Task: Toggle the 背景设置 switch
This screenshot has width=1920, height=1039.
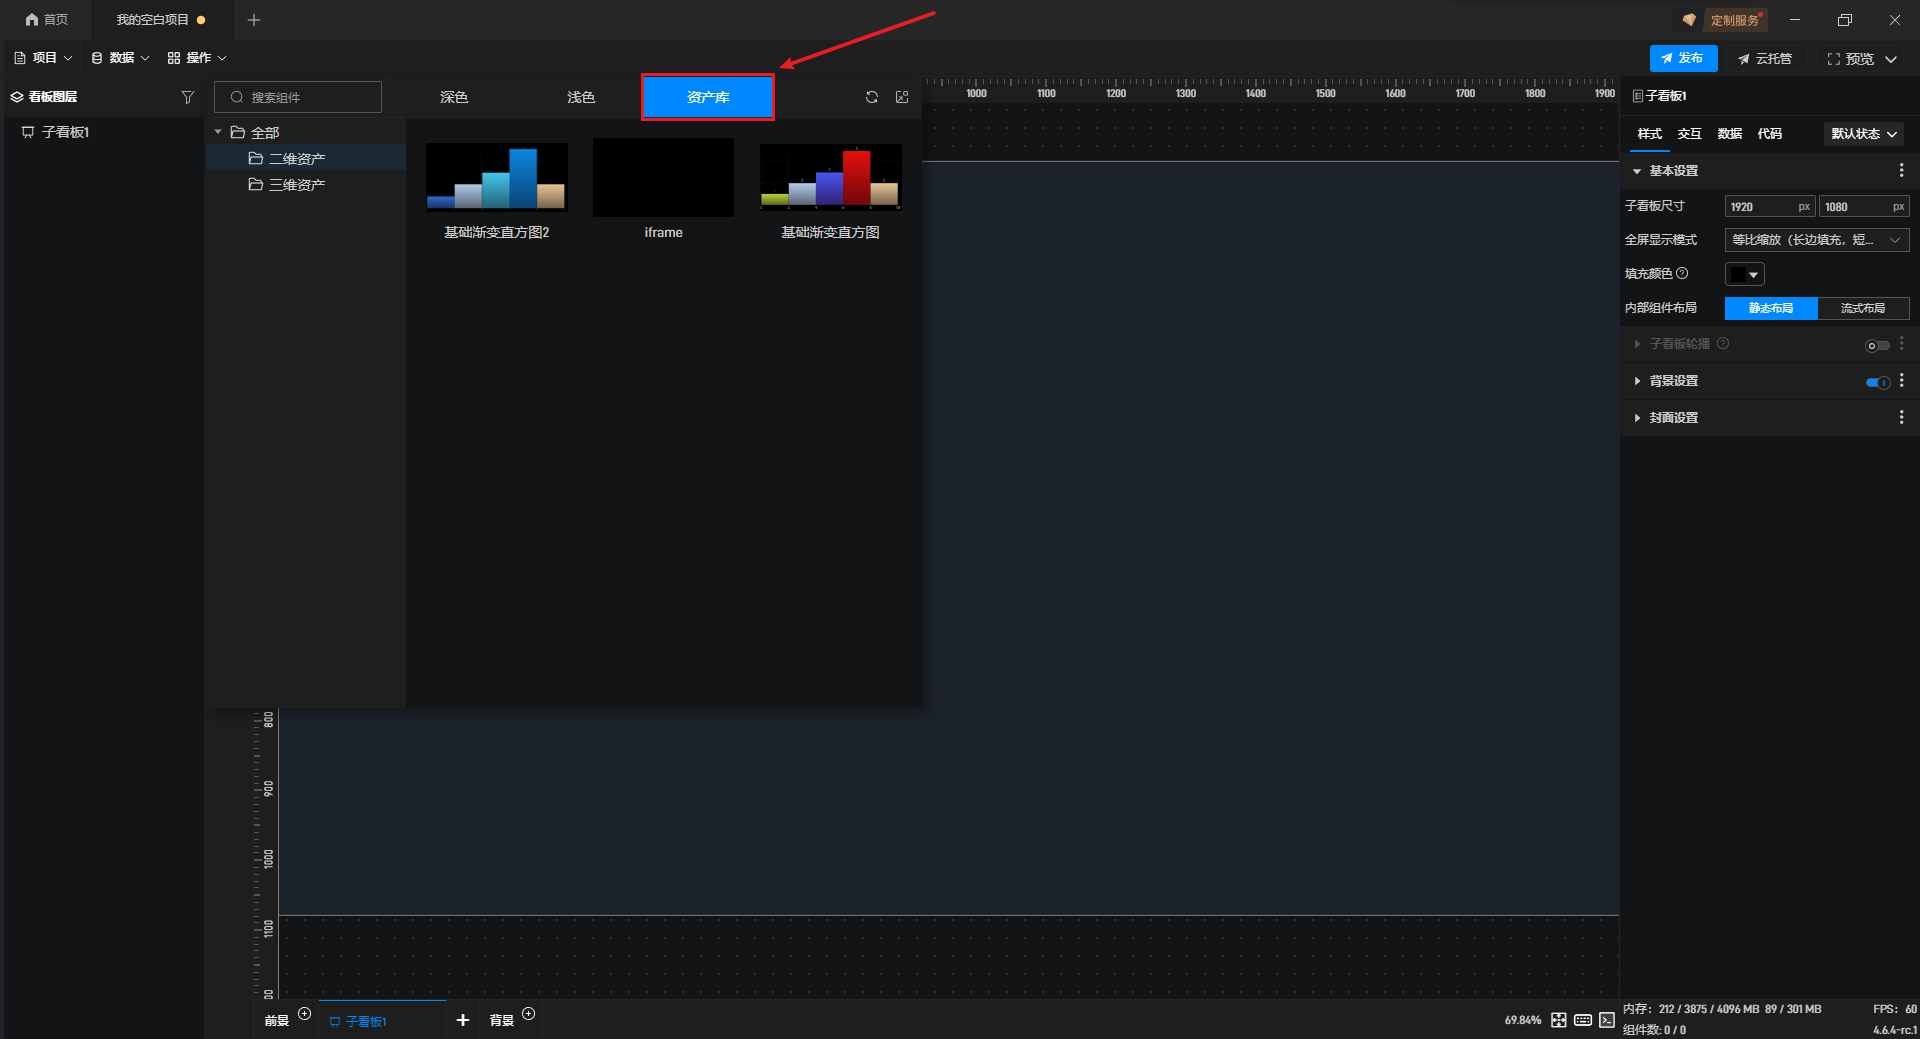Action: click(1877, 382)
